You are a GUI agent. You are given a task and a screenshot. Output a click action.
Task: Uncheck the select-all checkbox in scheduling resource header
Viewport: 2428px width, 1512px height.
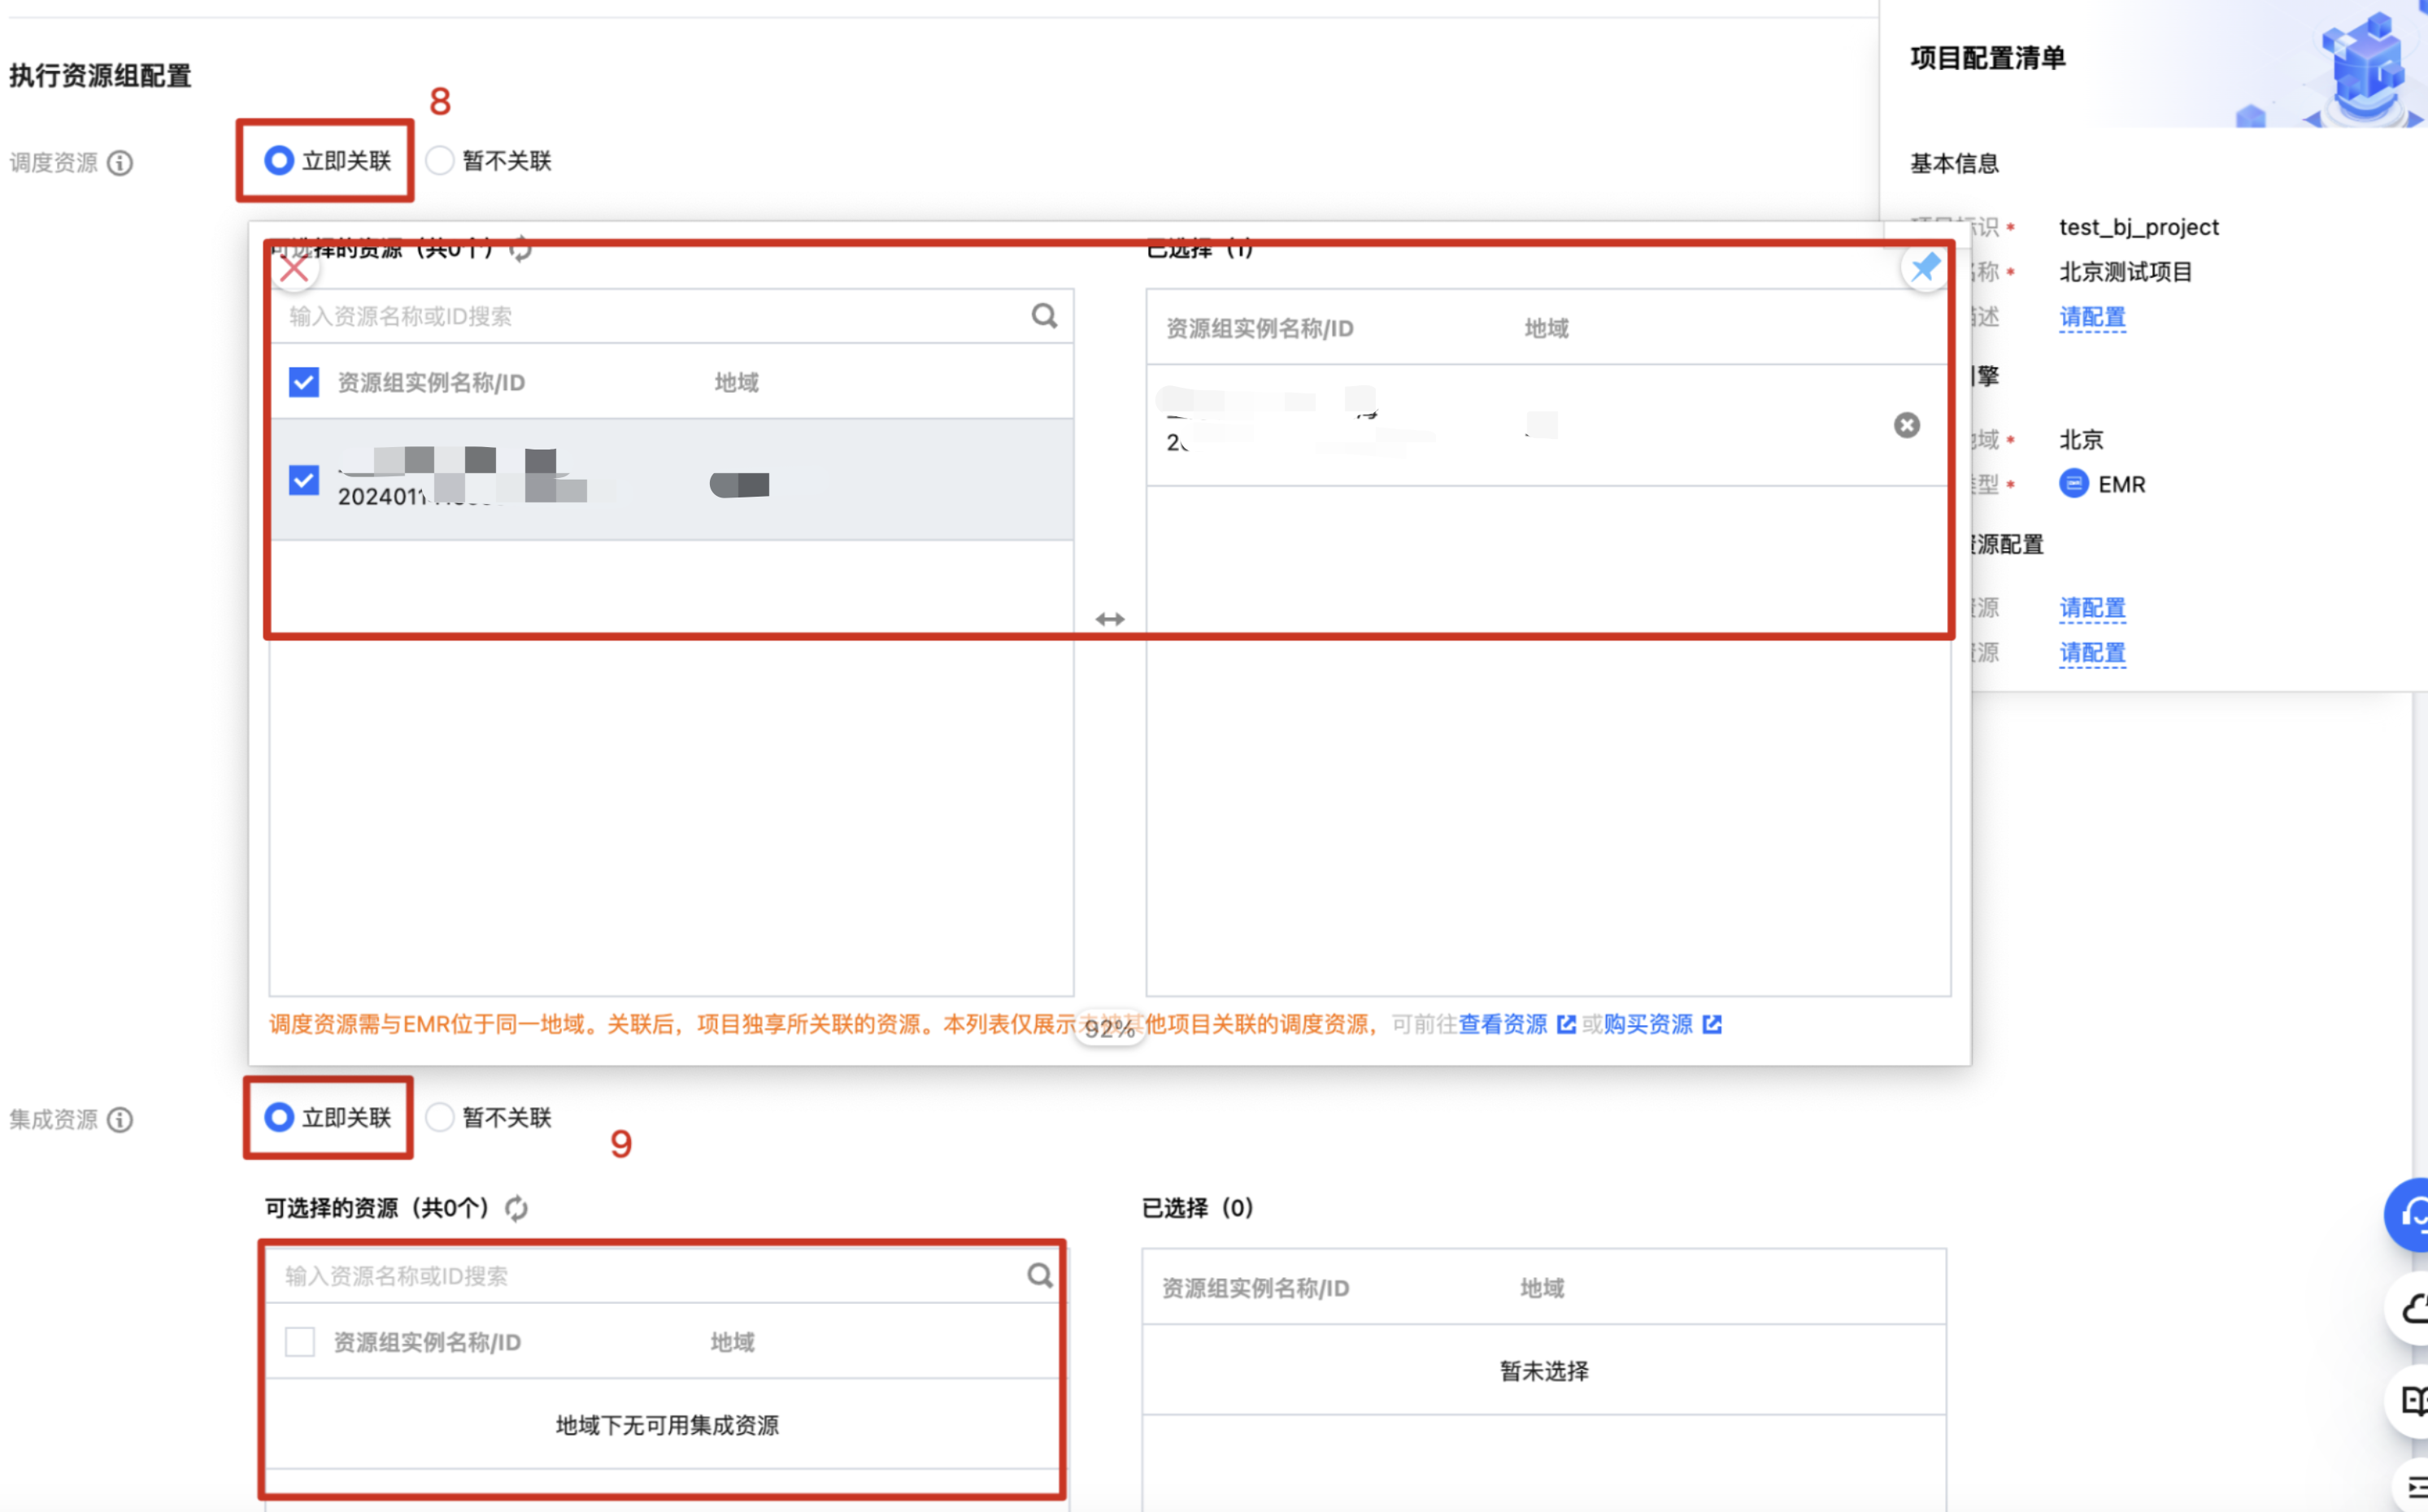point(304,382)
